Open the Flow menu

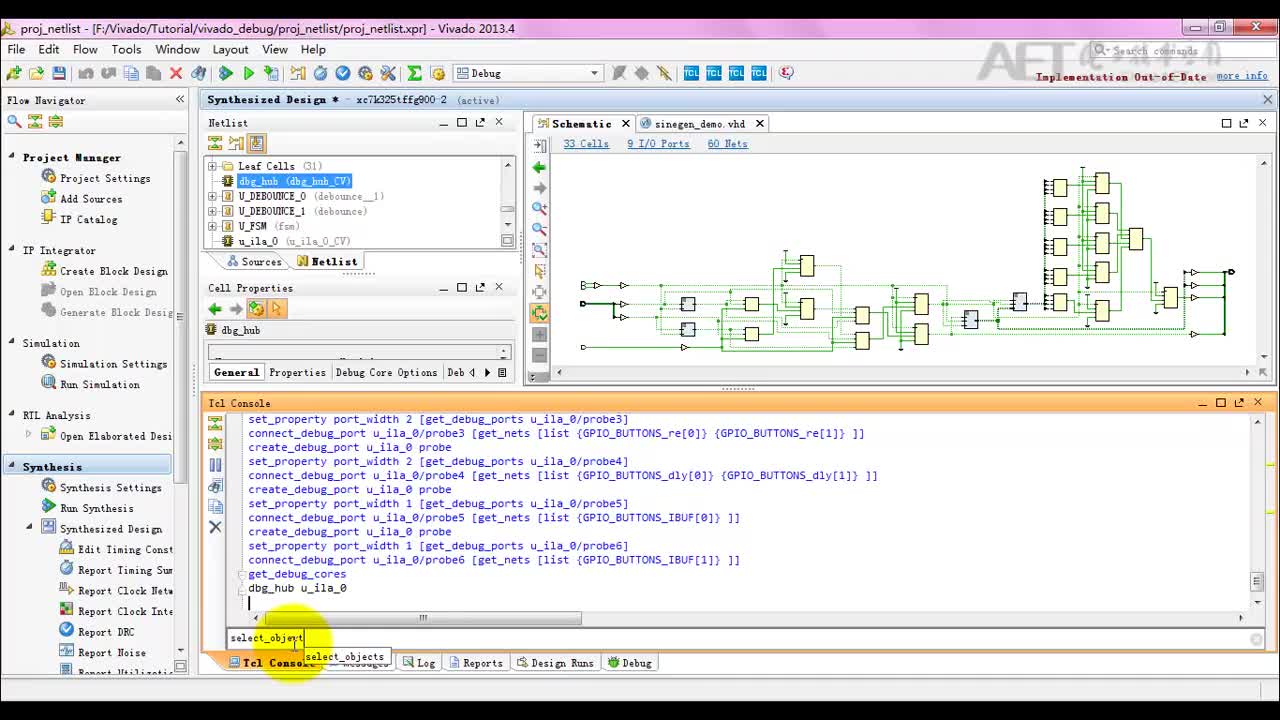(x=85, y=49)
